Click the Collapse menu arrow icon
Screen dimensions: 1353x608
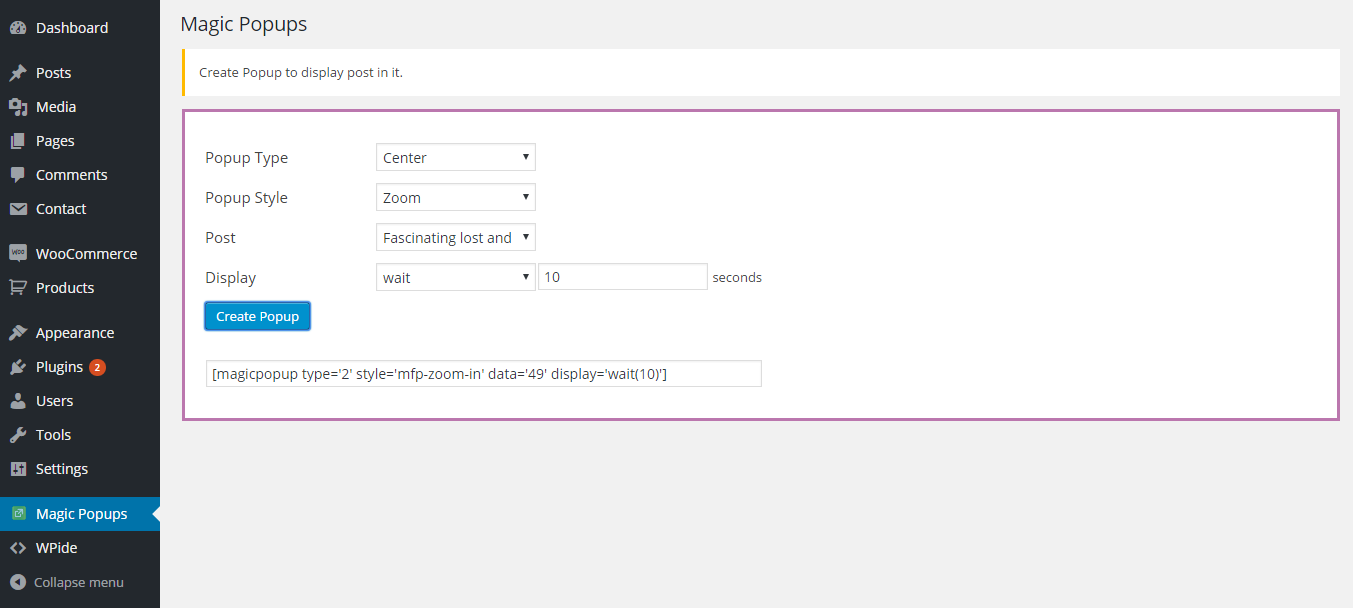click(17, 582)
